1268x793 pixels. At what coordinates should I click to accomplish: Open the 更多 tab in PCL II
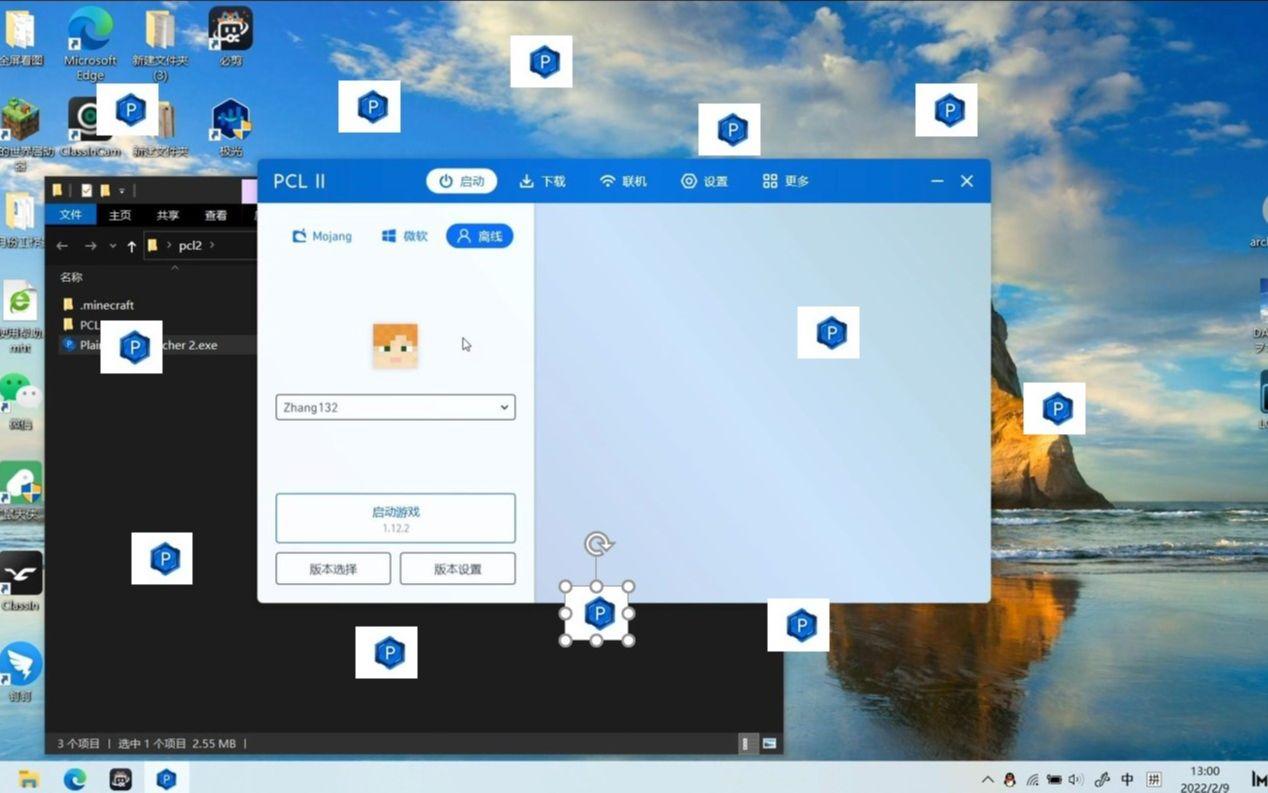[785, 181]
